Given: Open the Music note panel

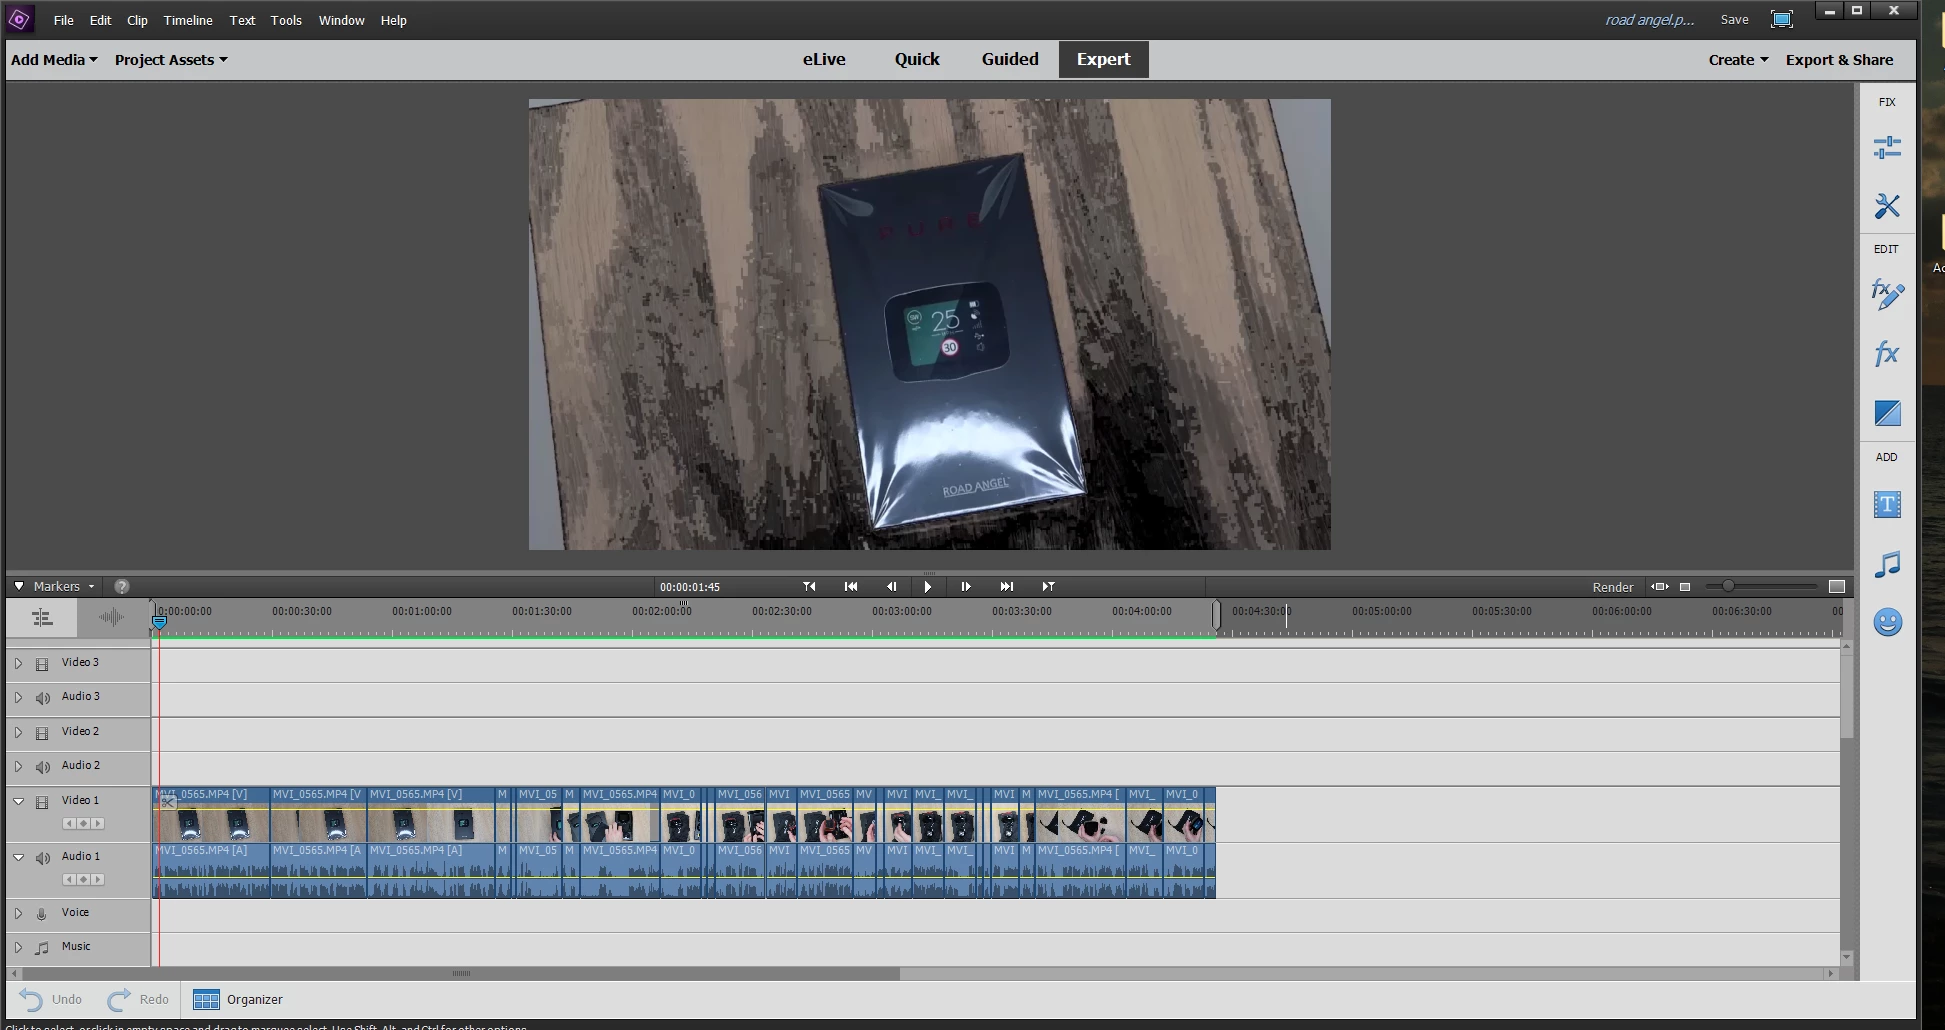Looking at the screenshot, I should pyautogui.click(x=1887, y=565).
